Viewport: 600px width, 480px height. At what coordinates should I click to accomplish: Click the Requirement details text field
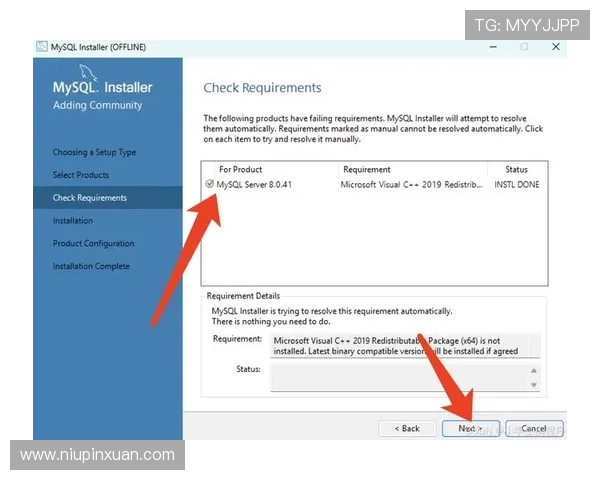click(405, 346)
